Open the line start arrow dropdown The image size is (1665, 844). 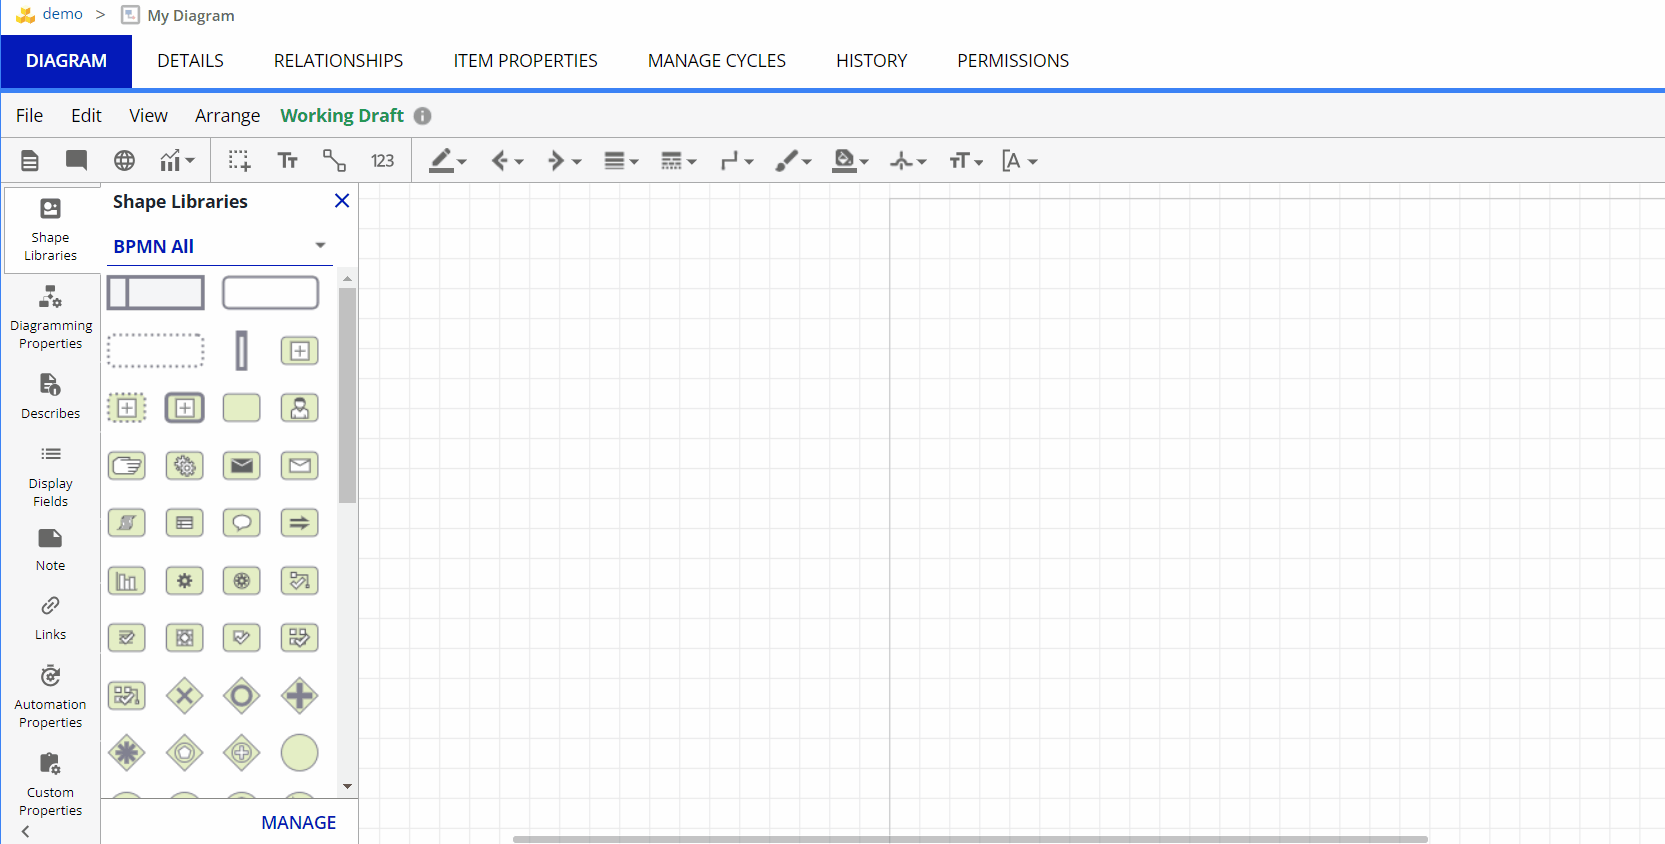(x=507, y=160)
